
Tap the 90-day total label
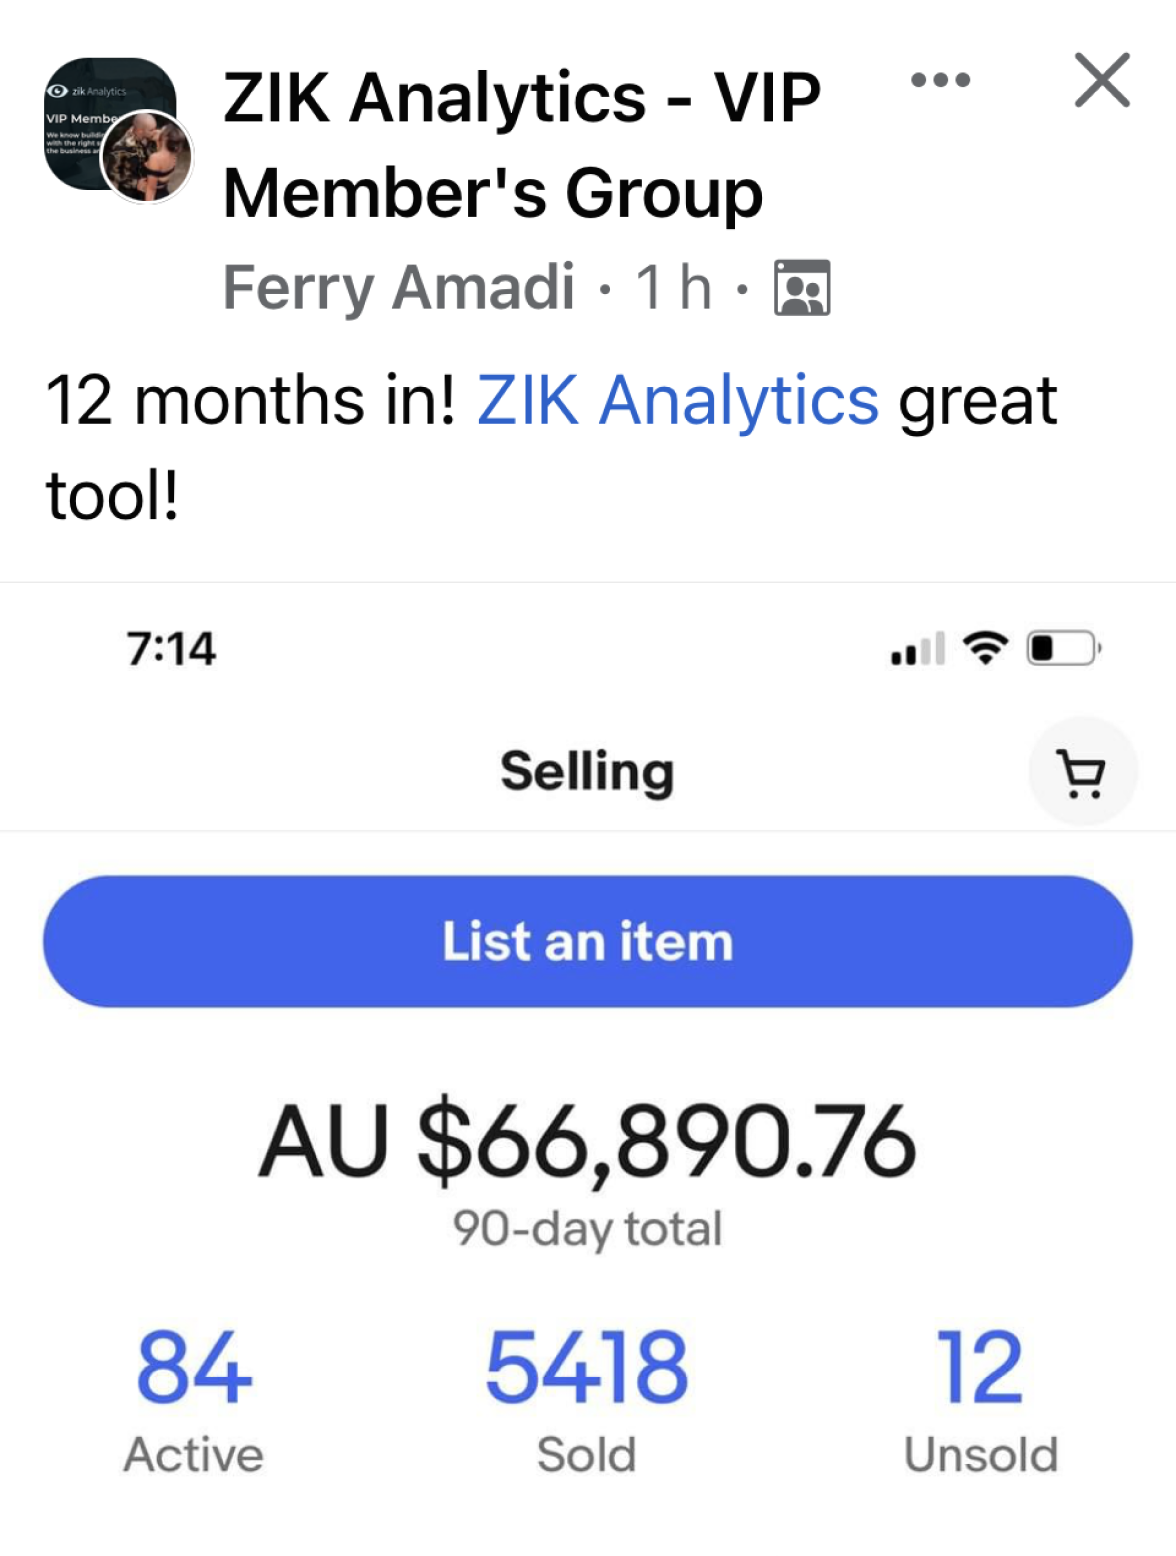588,1228
